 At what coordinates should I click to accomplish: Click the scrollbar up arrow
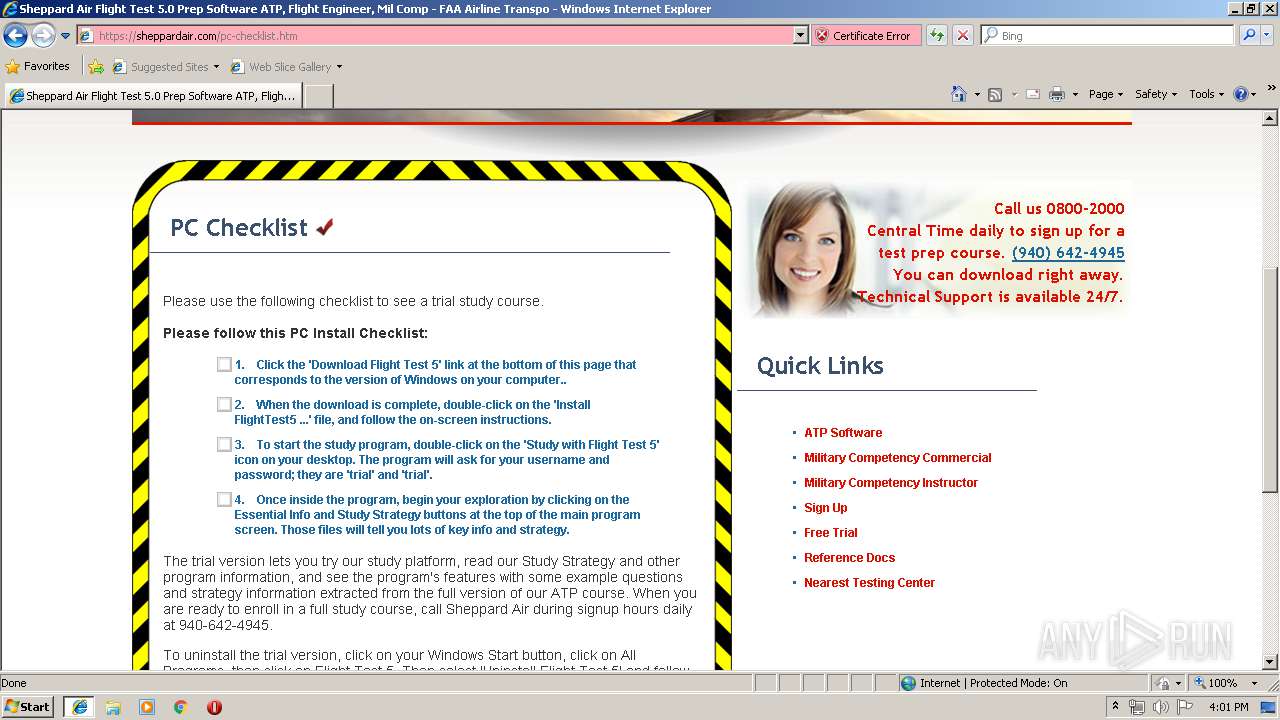[1270, 118]
